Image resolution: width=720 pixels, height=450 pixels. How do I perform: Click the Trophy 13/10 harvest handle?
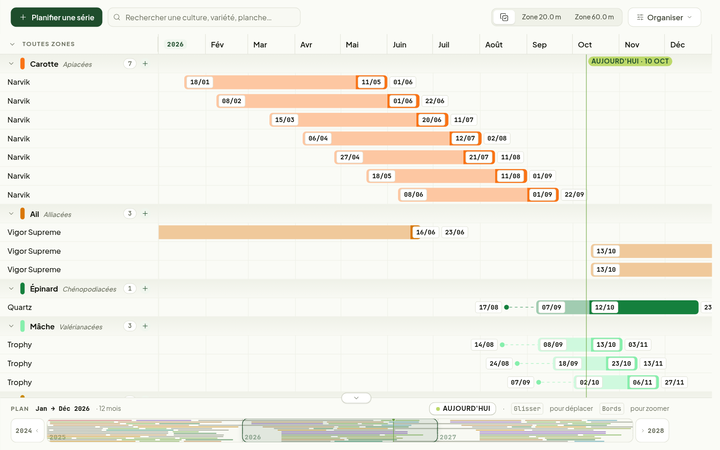[606, 344]
